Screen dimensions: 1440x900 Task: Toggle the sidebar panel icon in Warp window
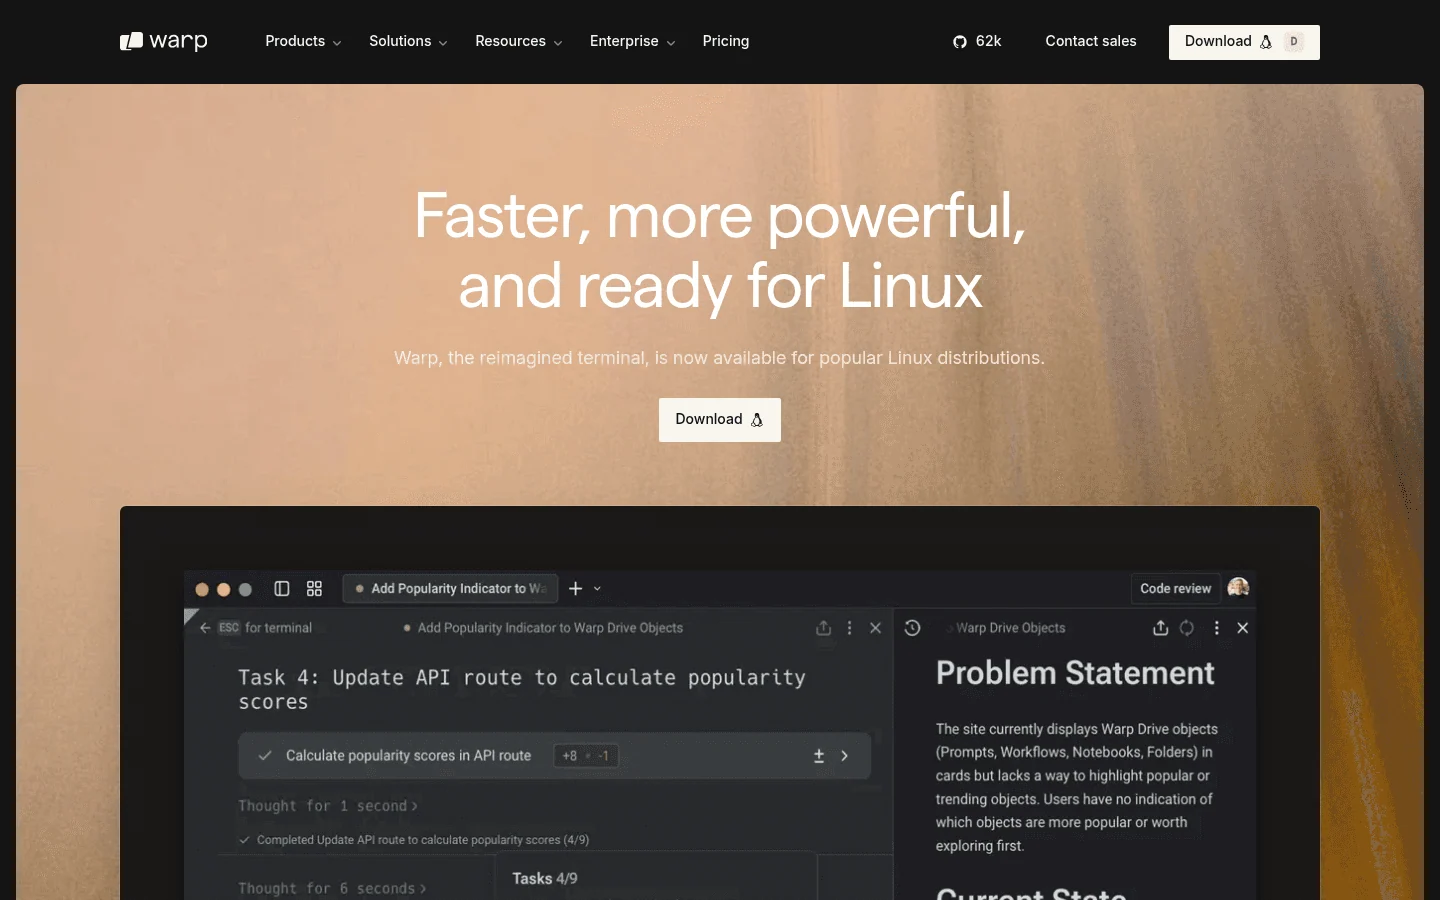click(282, 589)
